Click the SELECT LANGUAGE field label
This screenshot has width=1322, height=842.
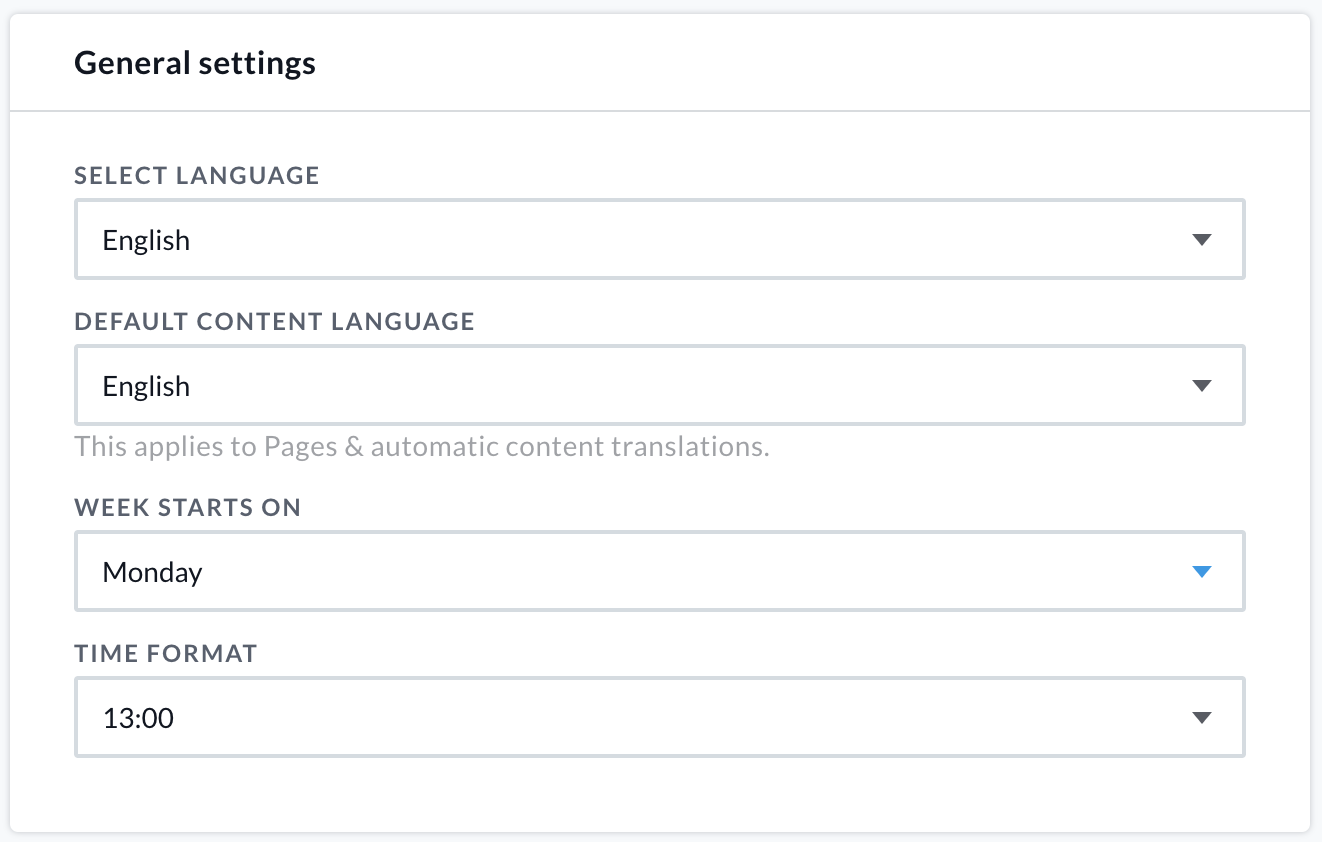pyautogui.click(x=197, y=176)
